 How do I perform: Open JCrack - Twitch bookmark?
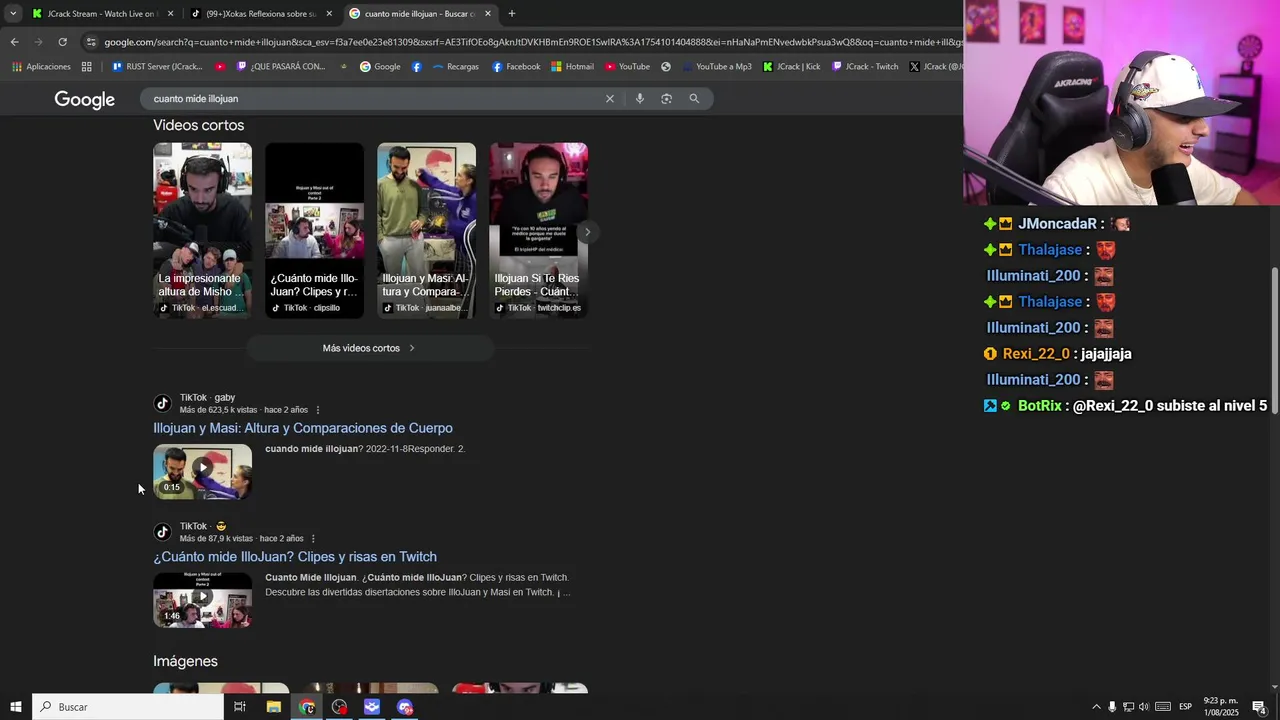click(865, 66)
